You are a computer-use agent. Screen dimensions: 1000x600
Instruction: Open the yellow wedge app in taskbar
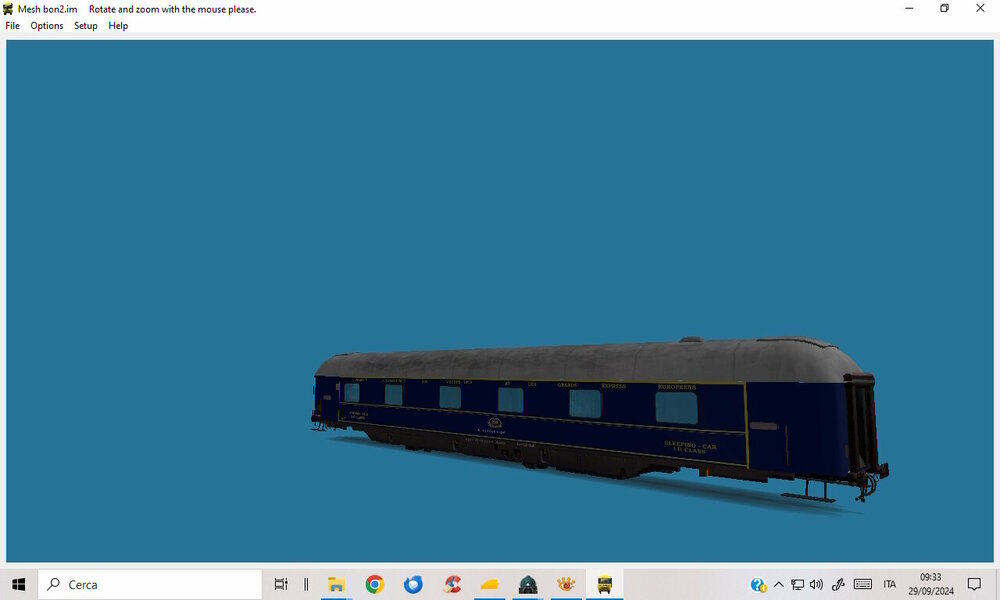coord(489,584)
